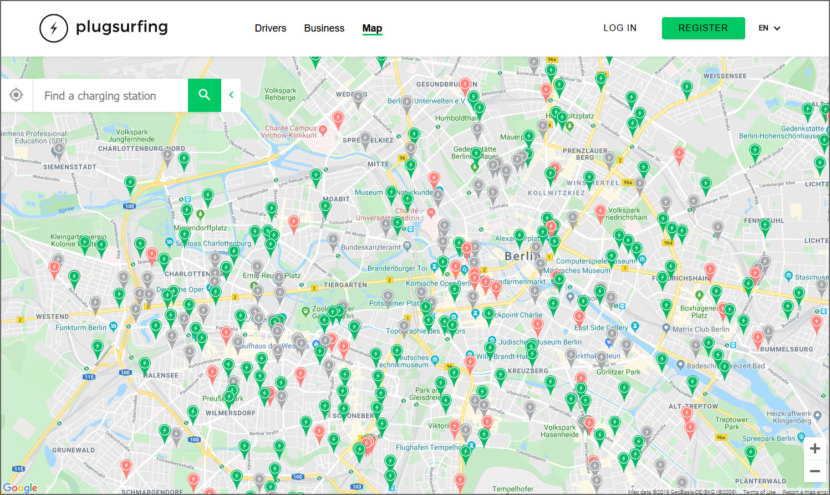The height and width of the screenshot is (495, 830).
Task: Click the 'Volkspark Jungfernheide' map label
Action: pos(131,135)
